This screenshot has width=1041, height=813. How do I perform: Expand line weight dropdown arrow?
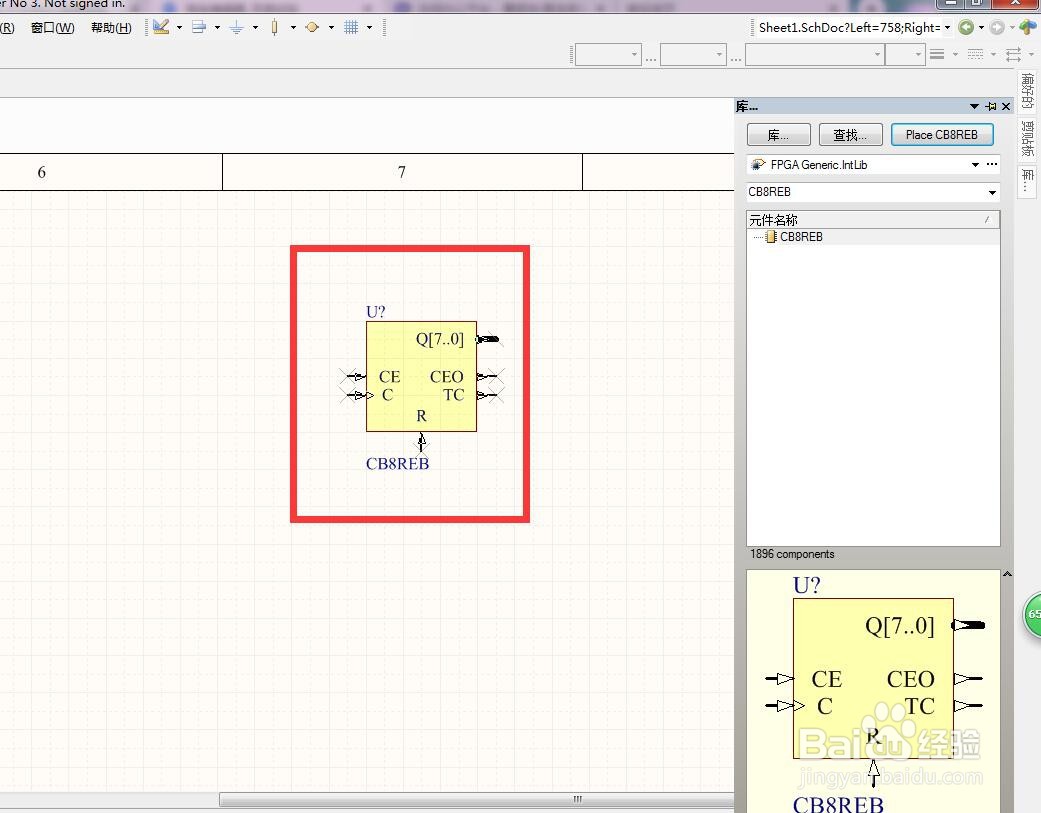pos(955,54)
